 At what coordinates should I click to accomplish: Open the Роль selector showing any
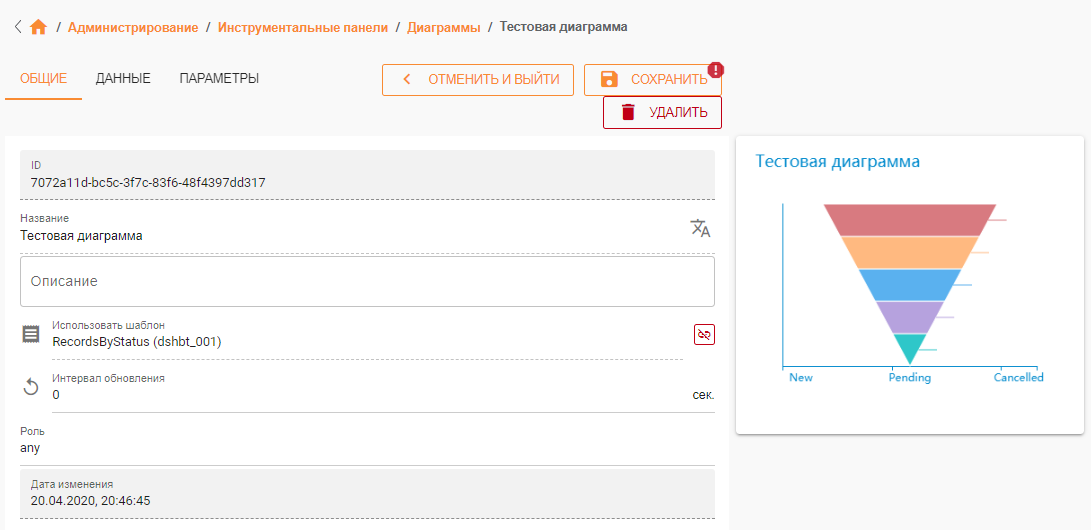pyautogui.click(x=367, y=441)
